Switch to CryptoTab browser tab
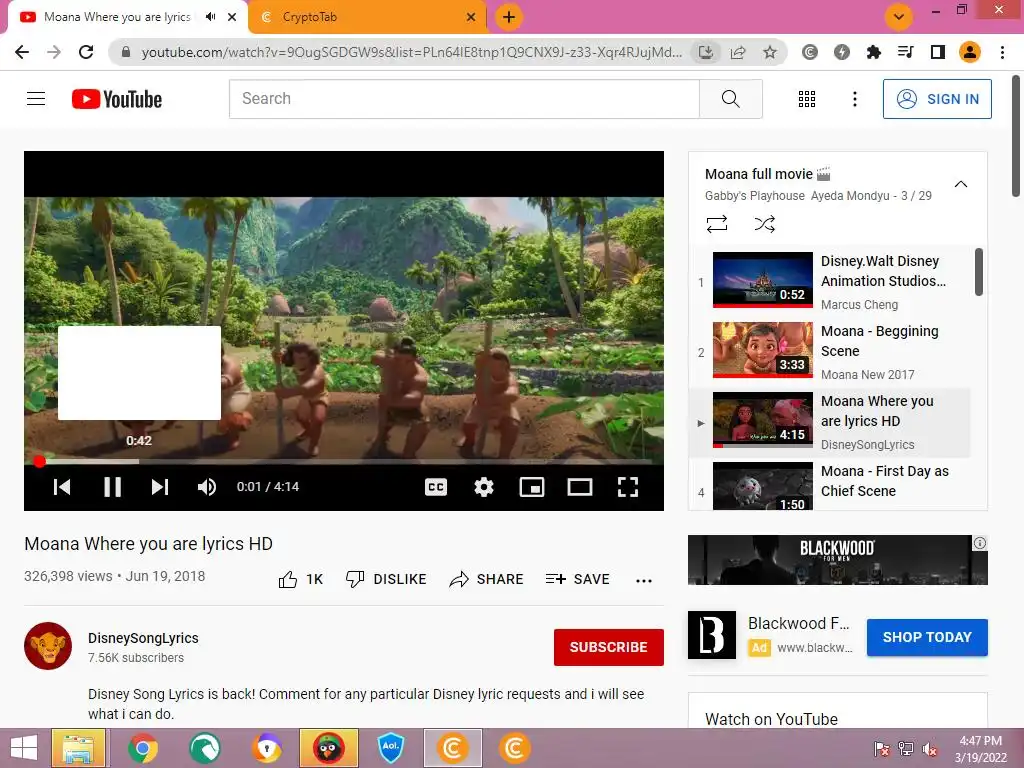This screenshot has width=1024, height=768. 310,17
